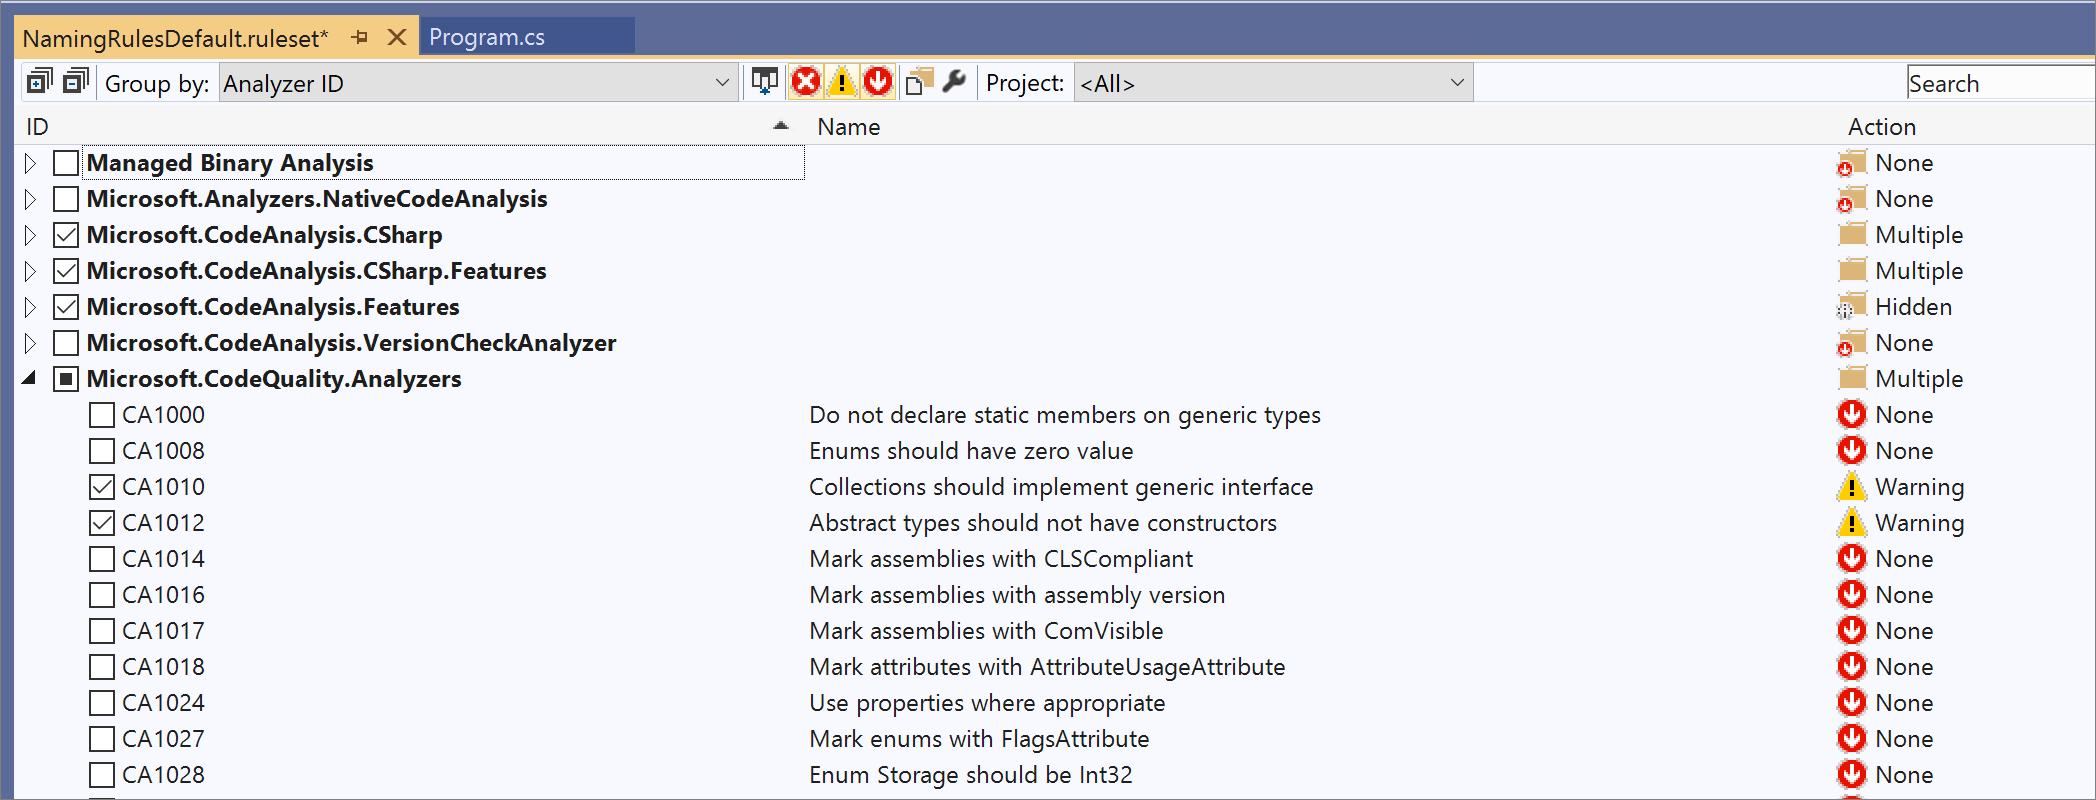Screen dimensions: 2096x800
Task: Toggle the Microsoft.CodeQuality.Analyzers checkbox
Action: tap(66, 379)
